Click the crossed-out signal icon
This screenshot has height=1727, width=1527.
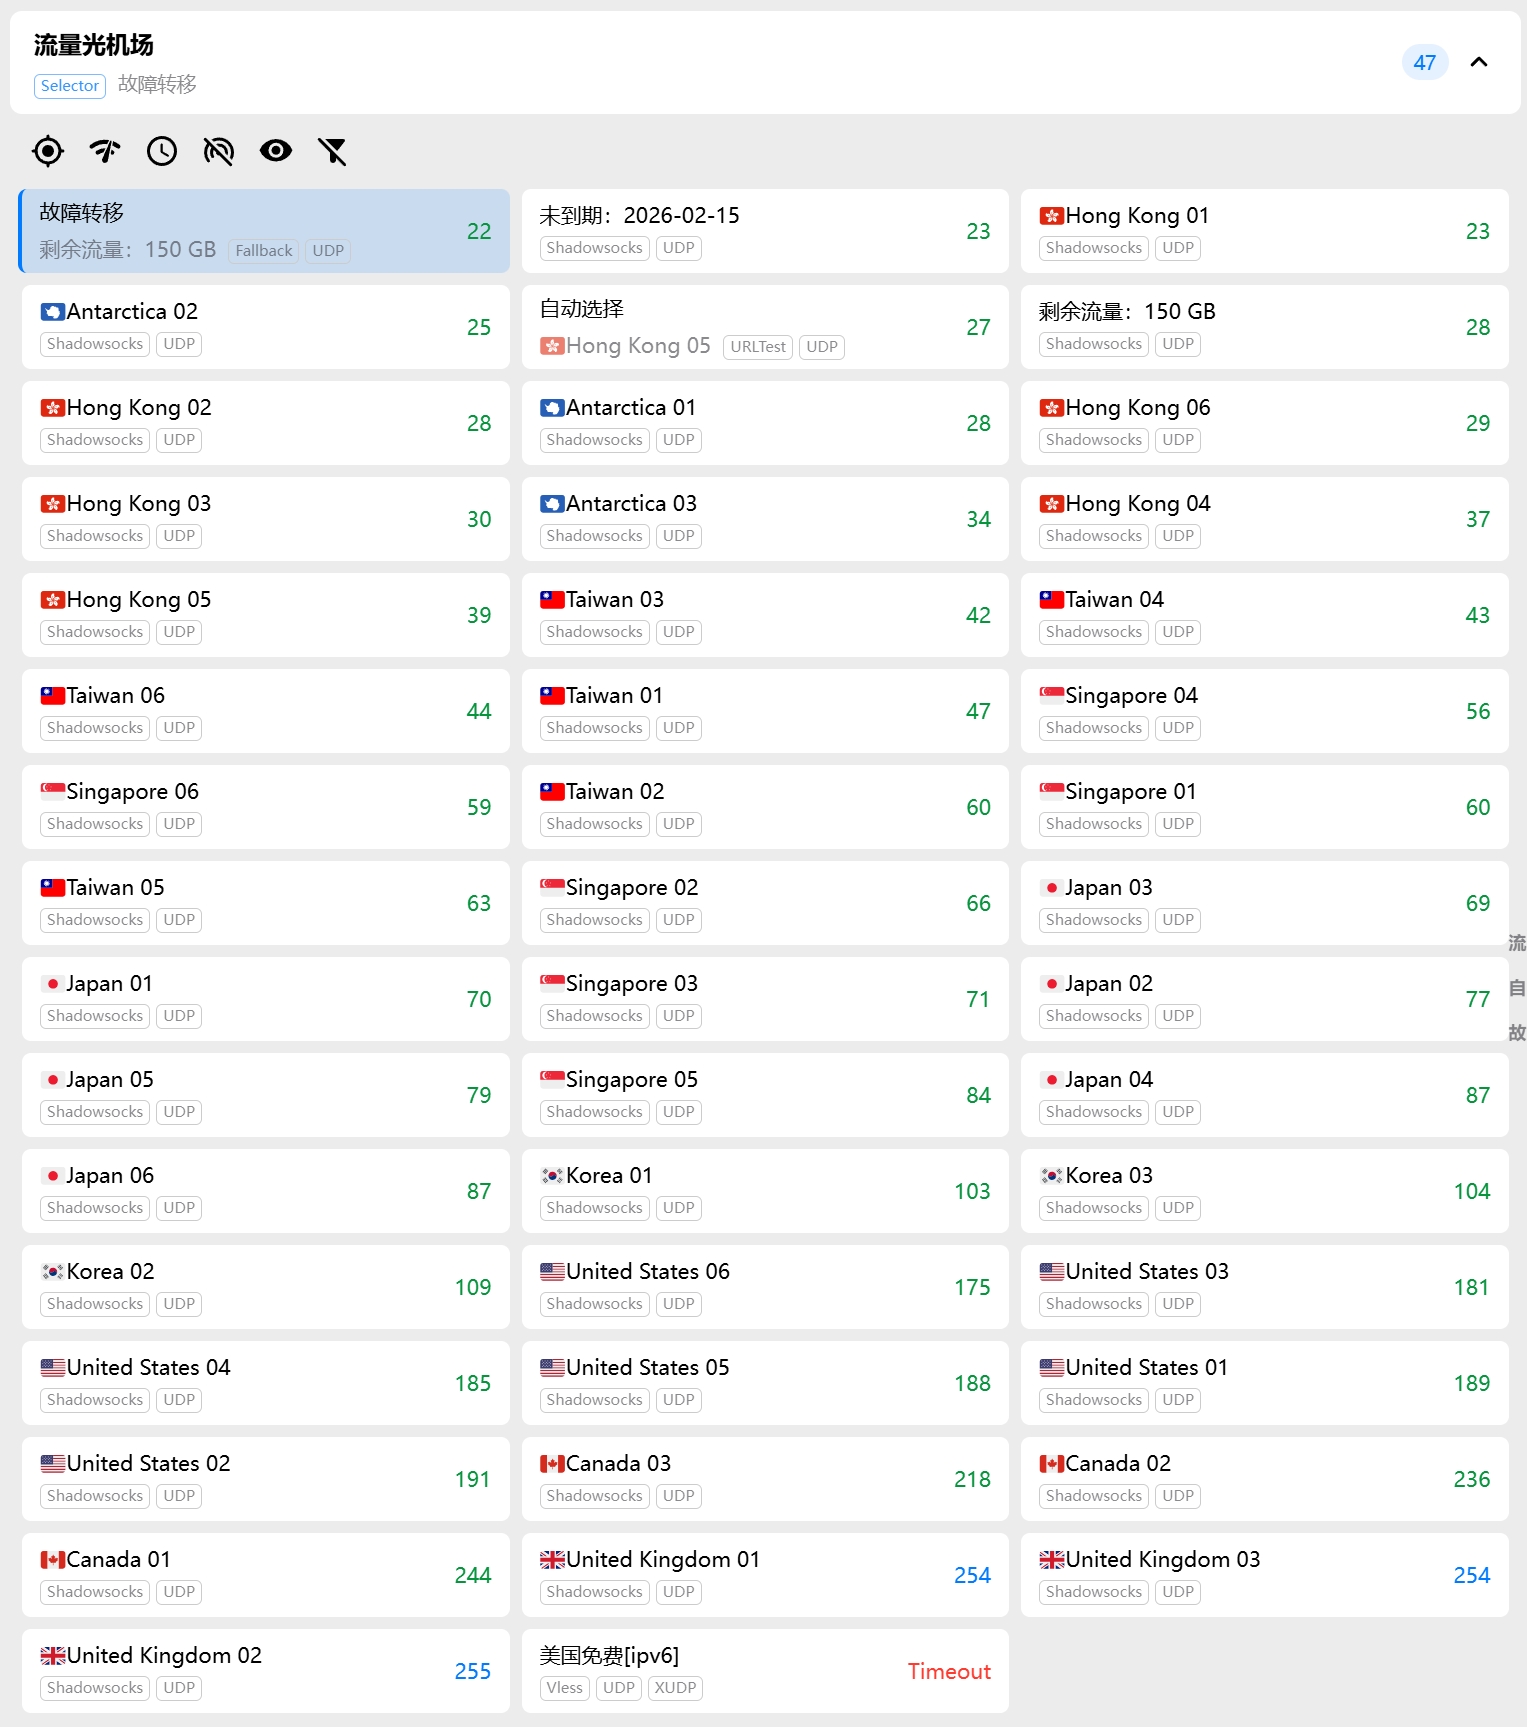click(218, 151)
